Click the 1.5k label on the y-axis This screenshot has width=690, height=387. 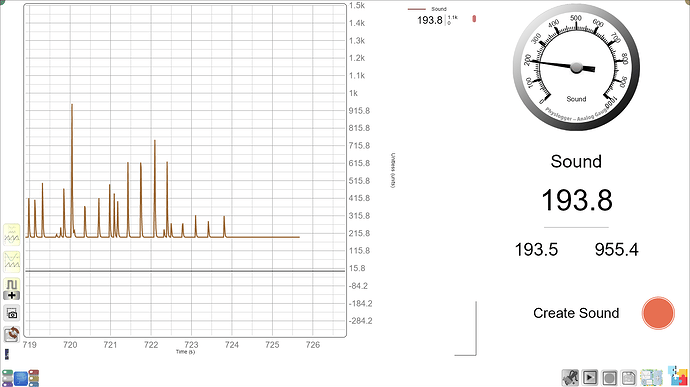357,6
